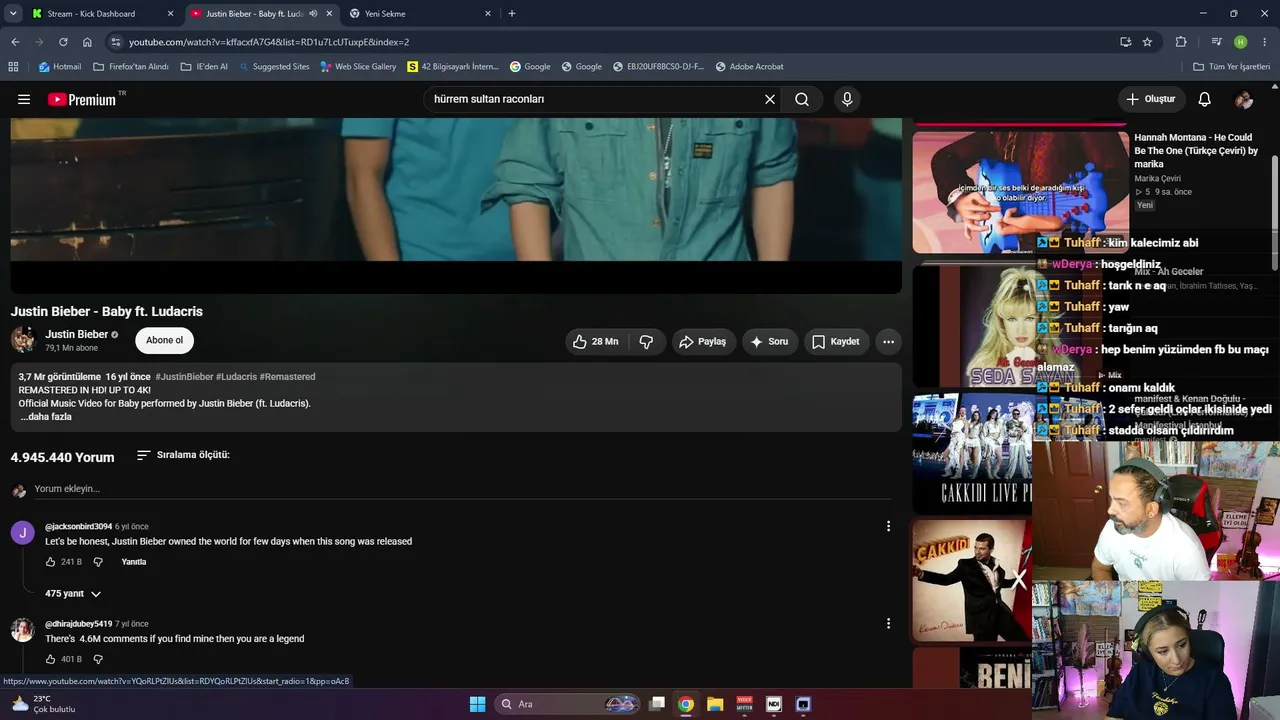Click the Soru ask button
The height and width of the screenshot is (720, 1280).
[770, 342]
